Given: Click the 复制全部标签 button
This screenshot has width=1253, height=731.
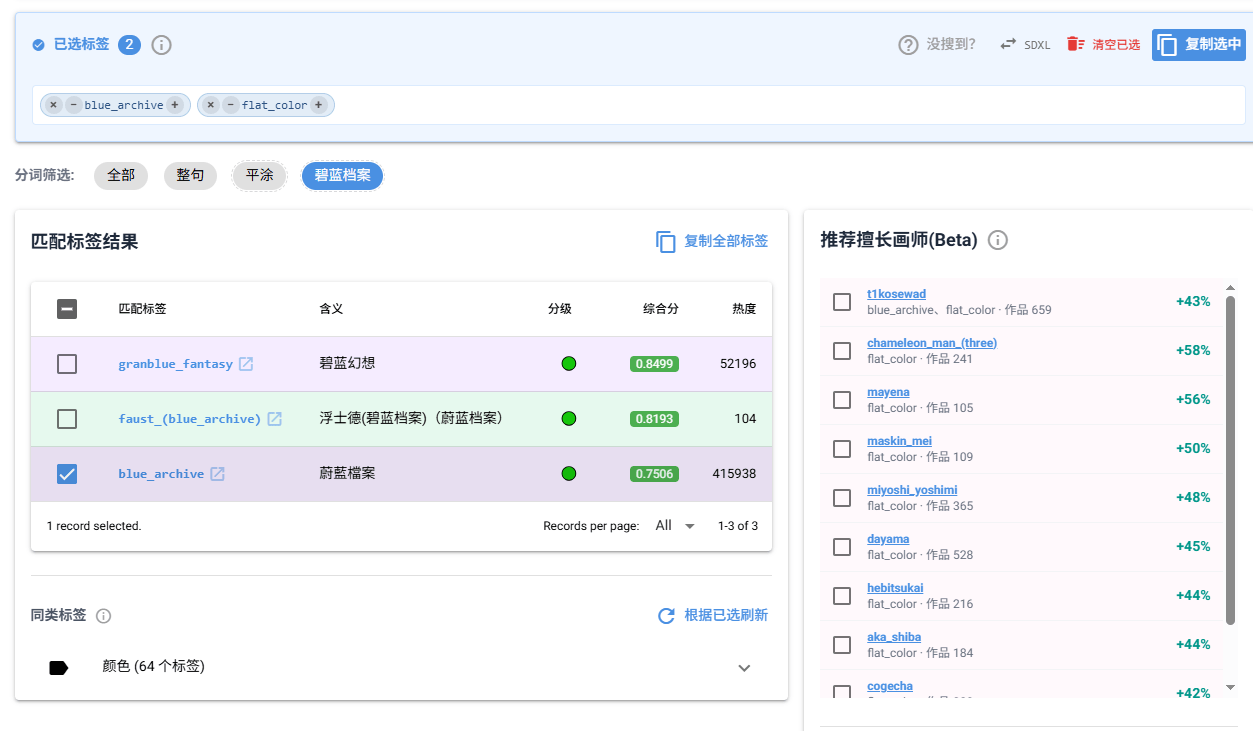Looking at the screenshot, I should [712, 241].
